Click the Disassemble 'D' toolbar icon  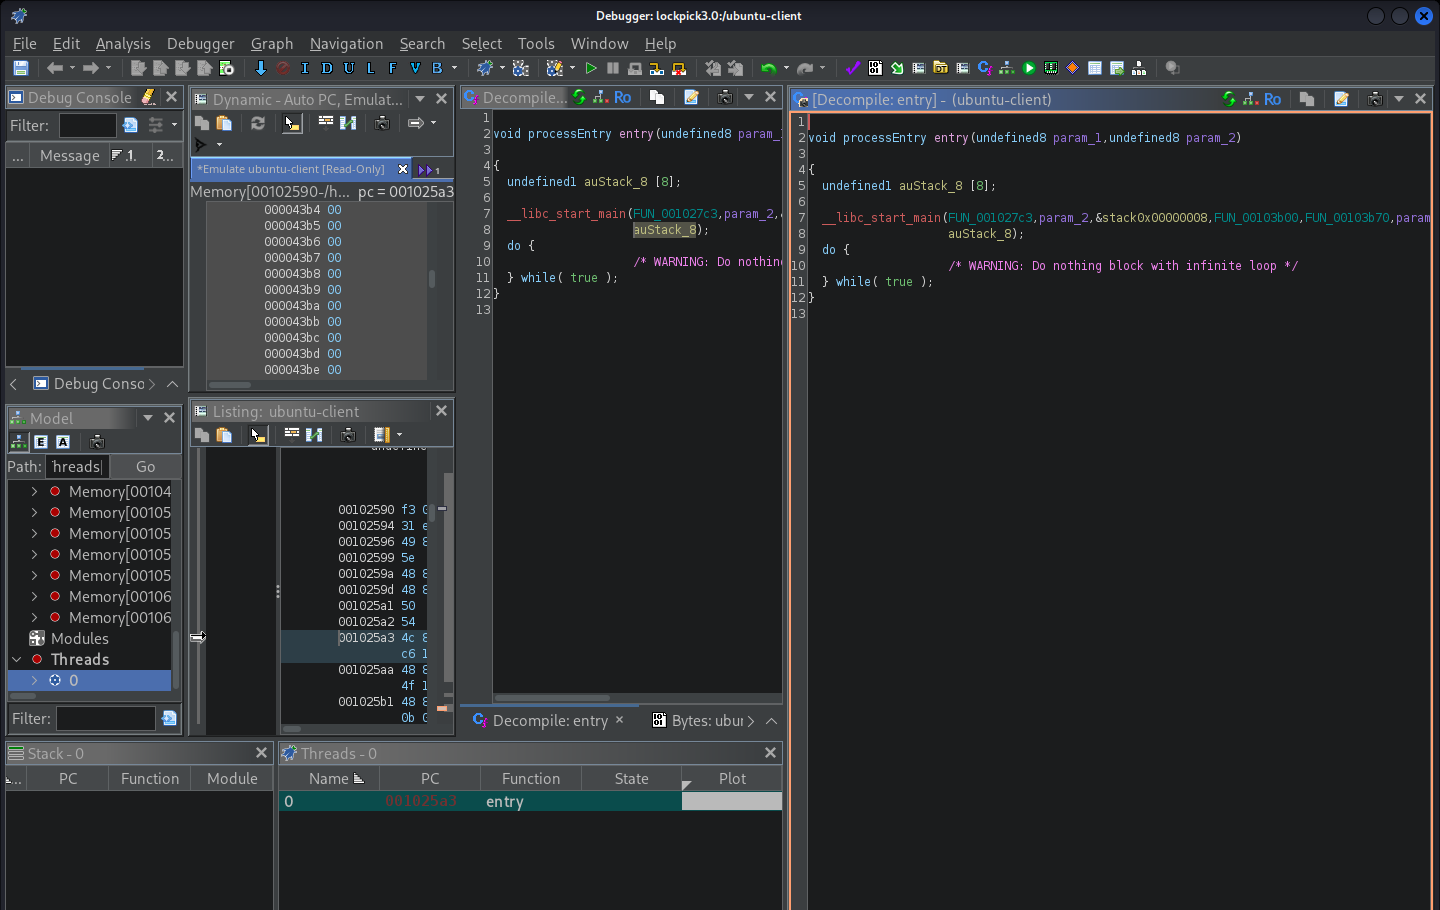[x=327, y=68]
